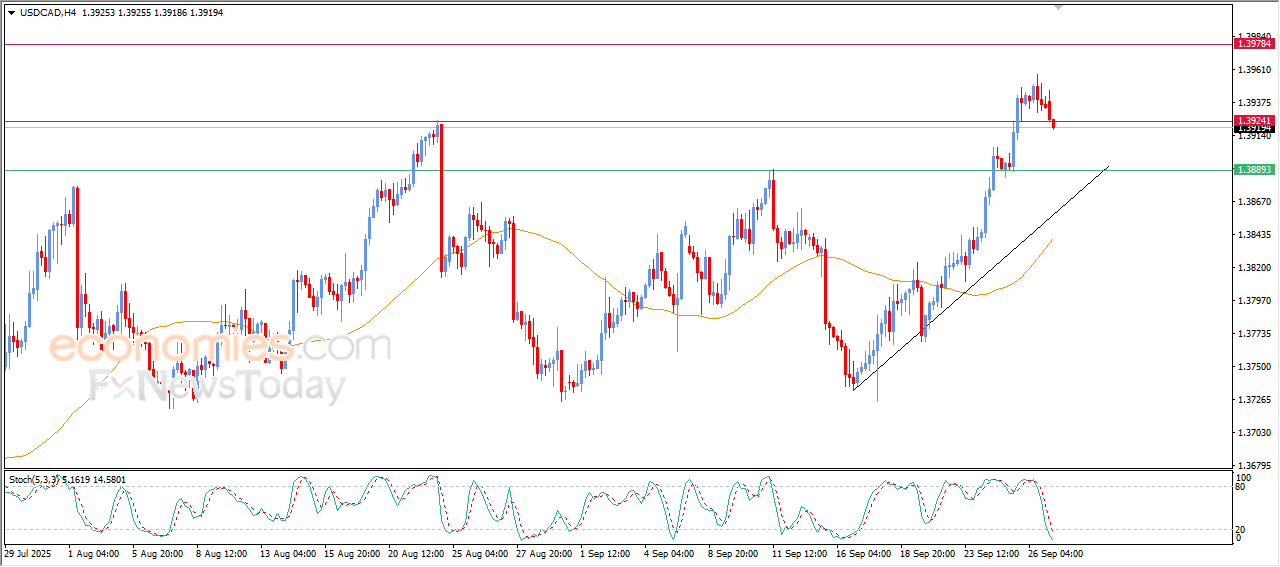This screenshot has height=567, width=1280.
Task: Click the 1.38435 price axis value
Action: coord(1254,235)
